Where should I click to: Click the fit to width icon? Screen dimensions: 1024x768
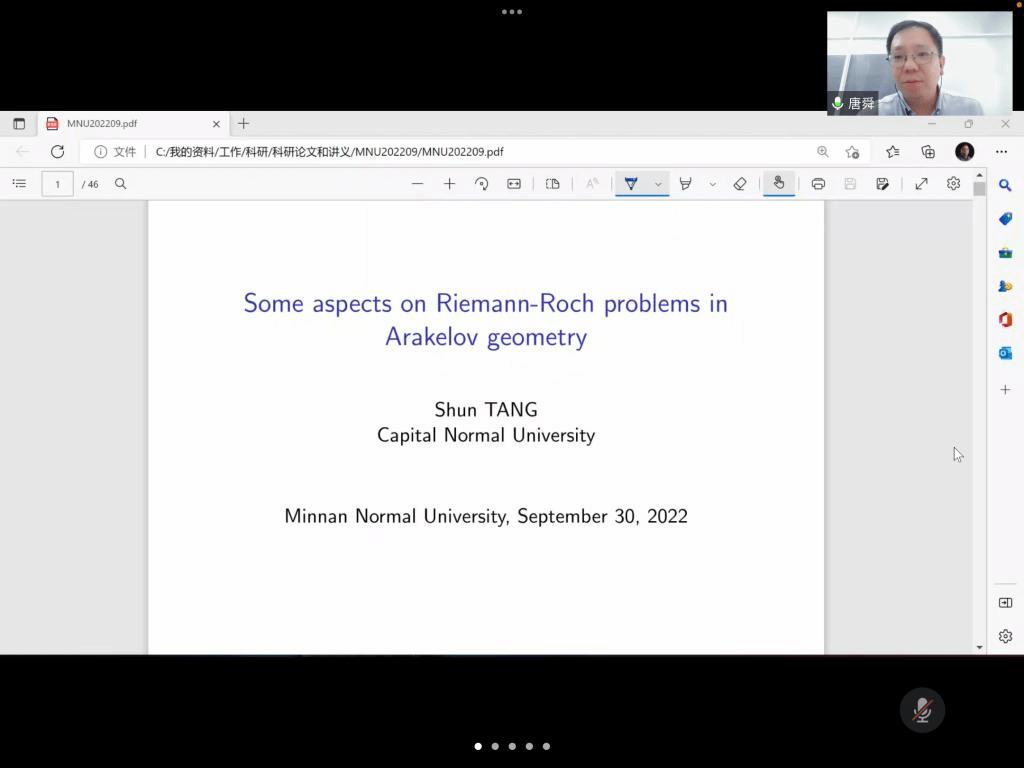coord(514,184)
